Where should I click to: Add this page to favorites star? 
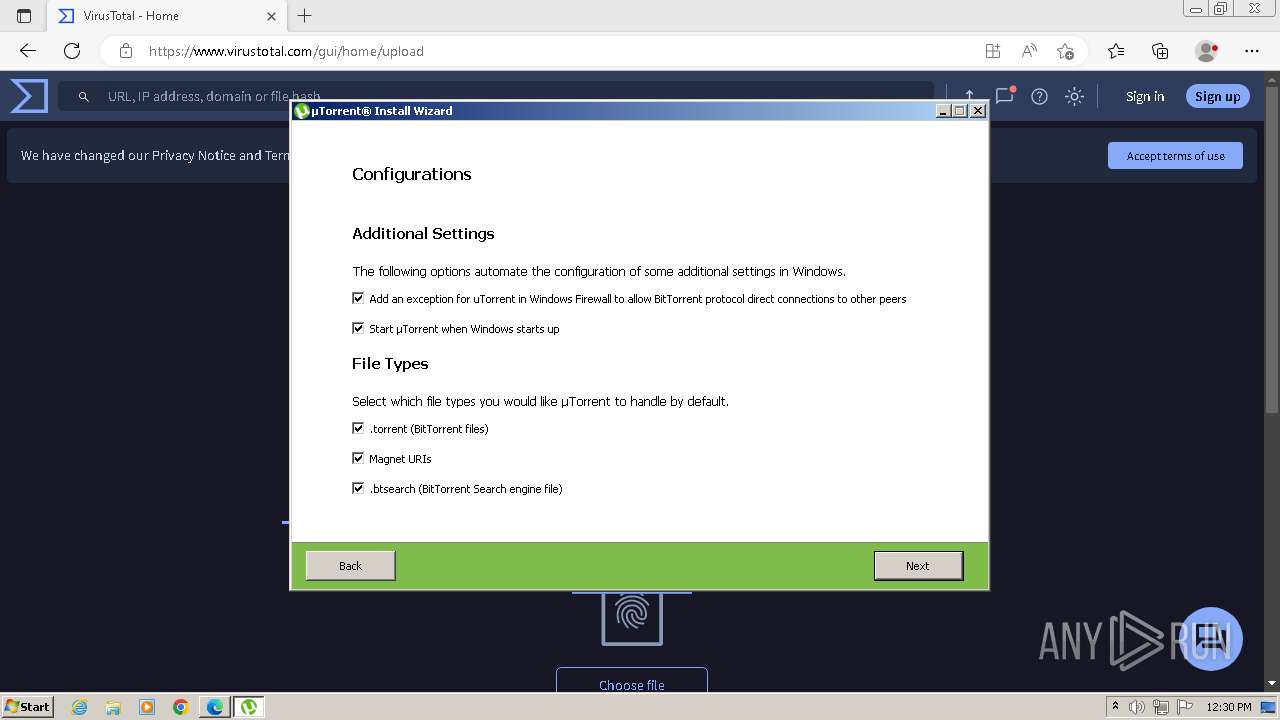point(1065,51)
